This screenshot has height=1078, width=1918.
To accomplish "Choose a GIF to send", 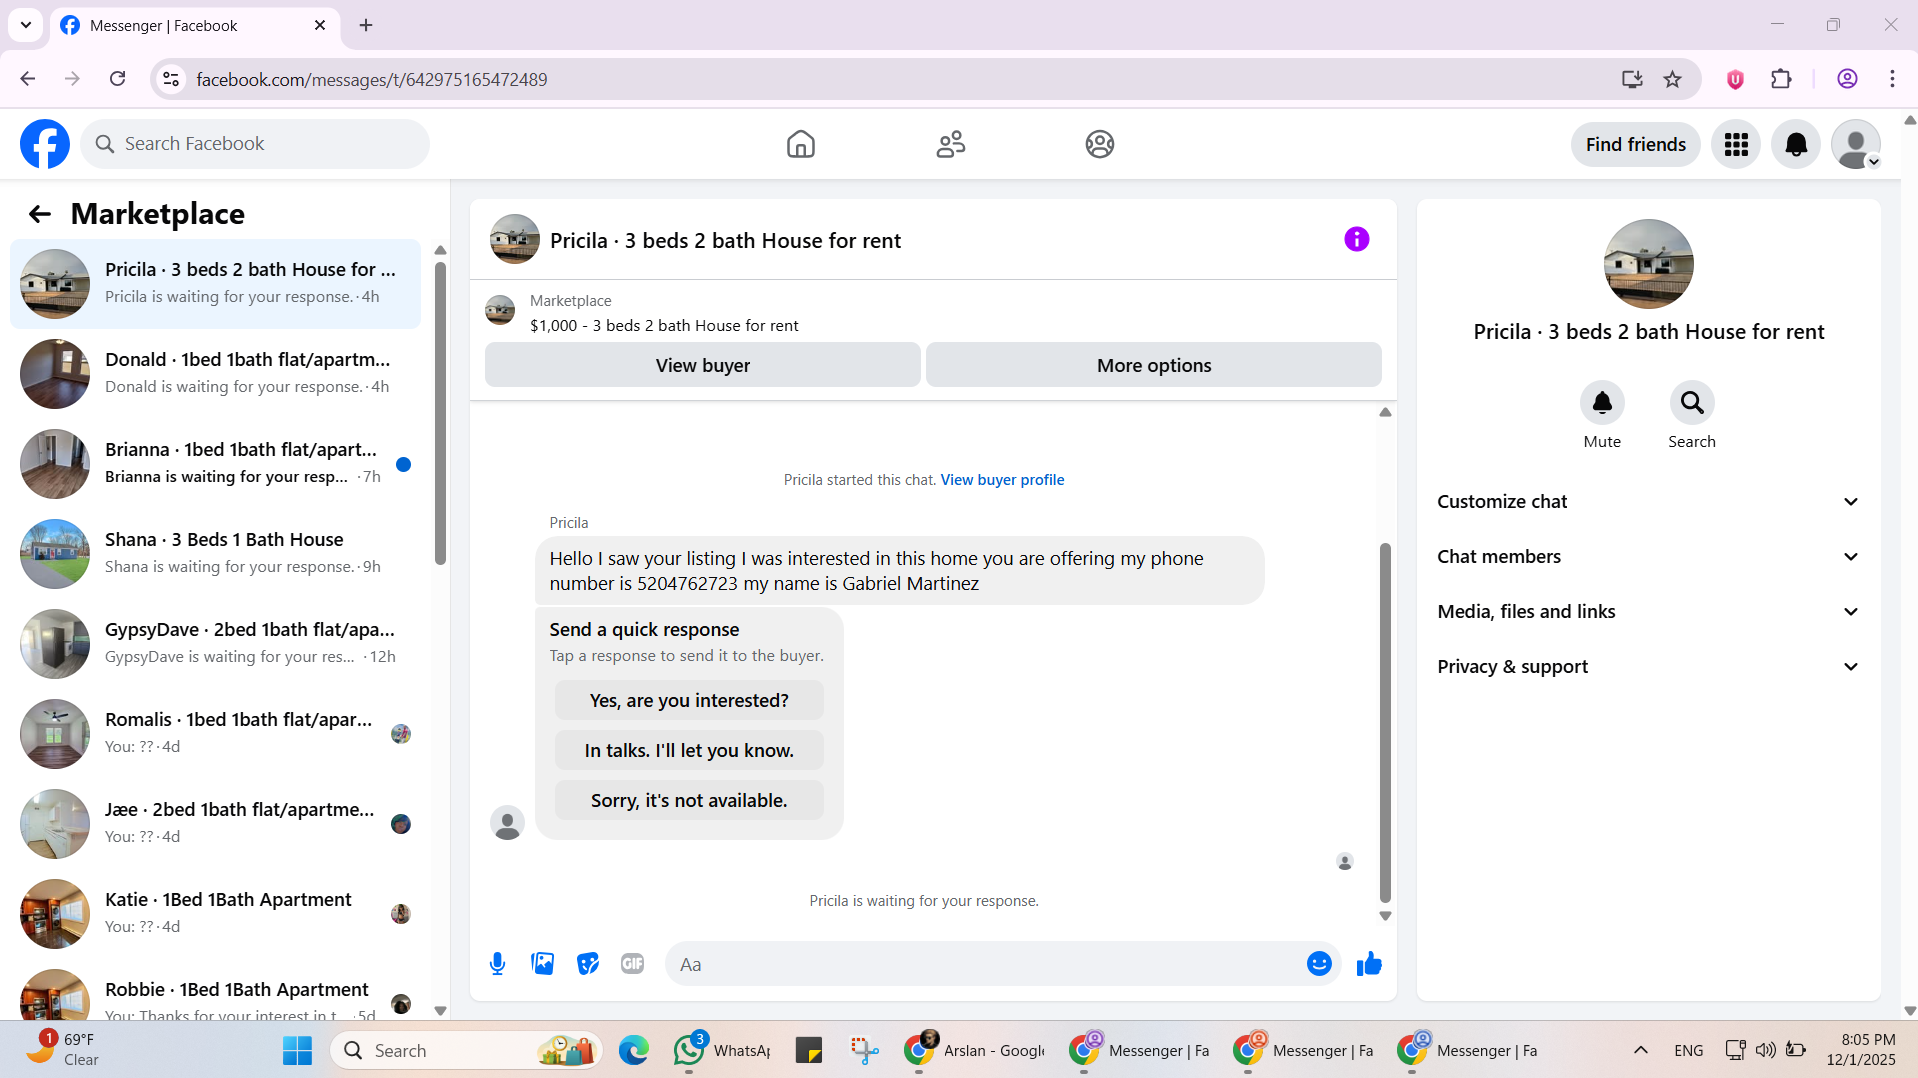I will (632, 964).
